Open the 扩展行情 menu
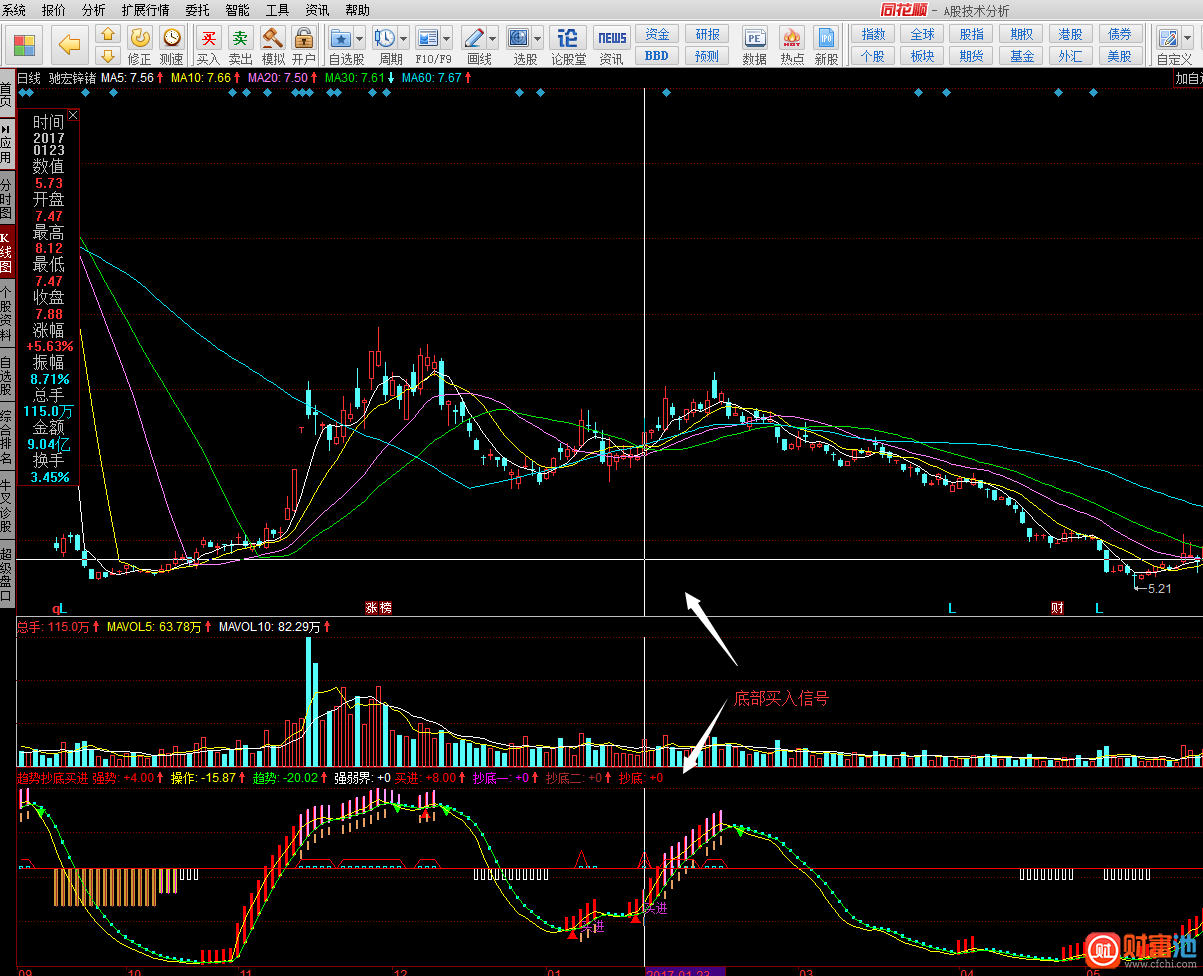 (145, 10)
